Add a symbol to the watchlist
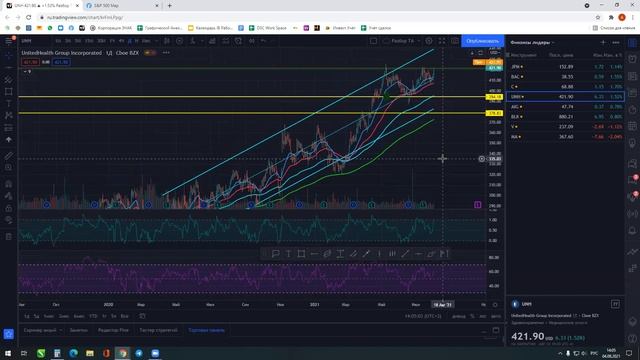The width and height of the screenshot is (640, 360). pyautogui.click(x=603, y=42)
